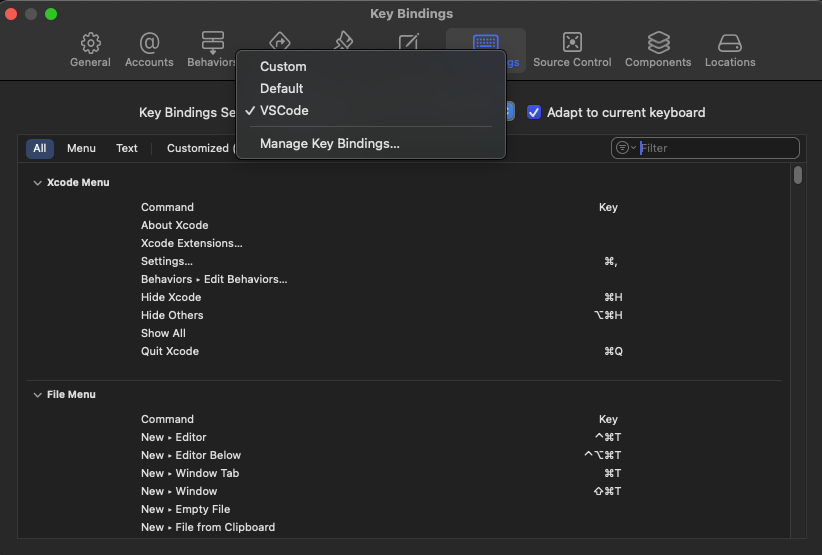Click the ⌘, shortcut for Settings

(611, 261)
